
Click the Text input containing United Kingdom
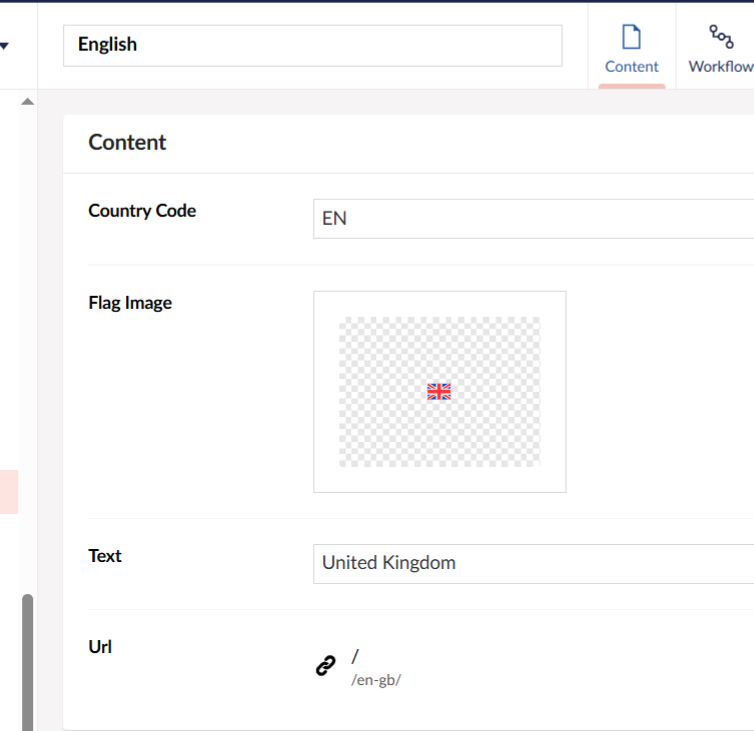click(533, 564)
